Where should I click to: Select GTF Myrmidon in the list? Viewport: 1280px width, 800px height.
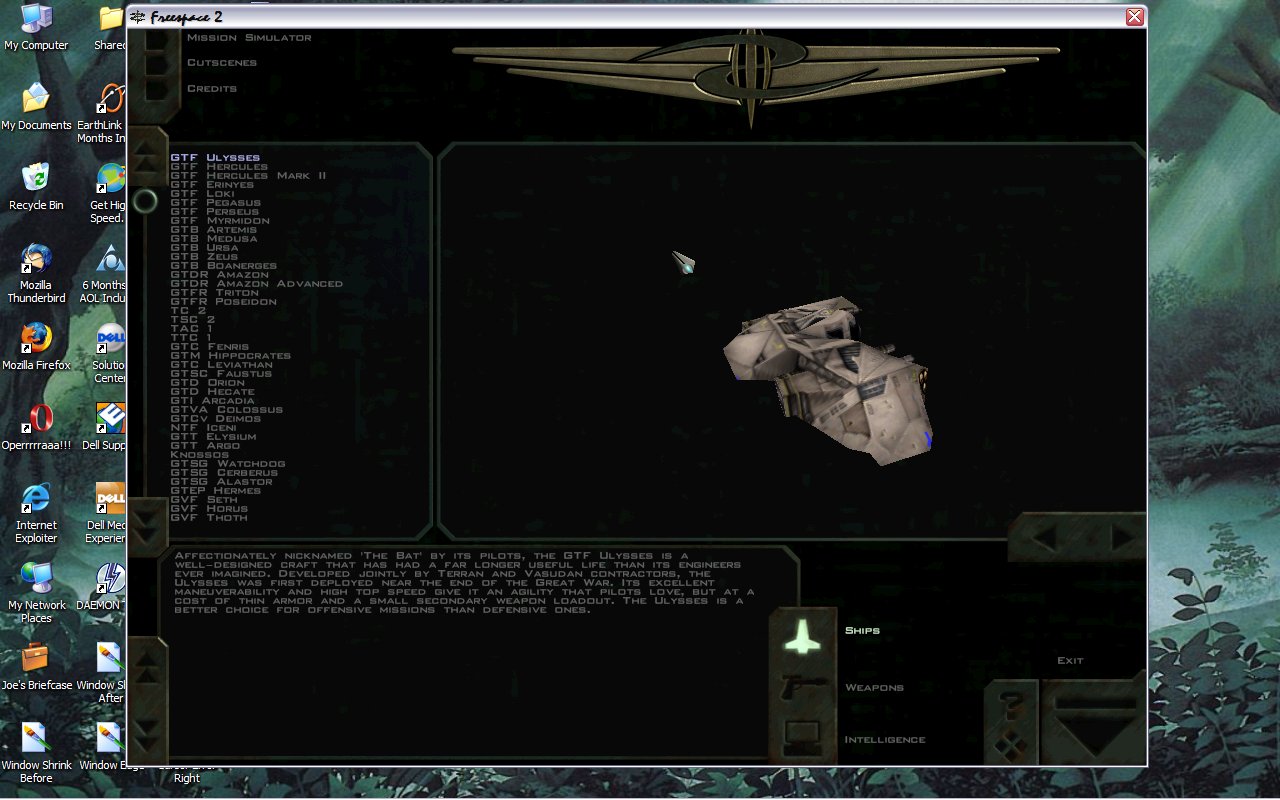point(220,221)
